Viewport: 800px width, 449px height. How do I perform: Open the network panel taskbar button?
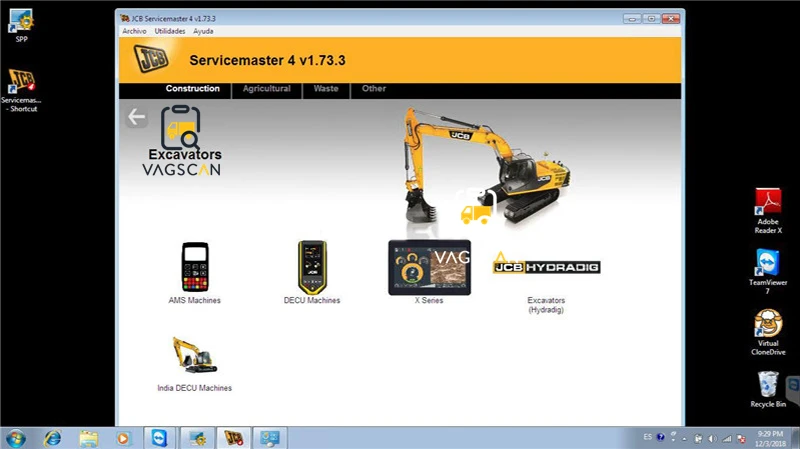(x=270, y=438)
